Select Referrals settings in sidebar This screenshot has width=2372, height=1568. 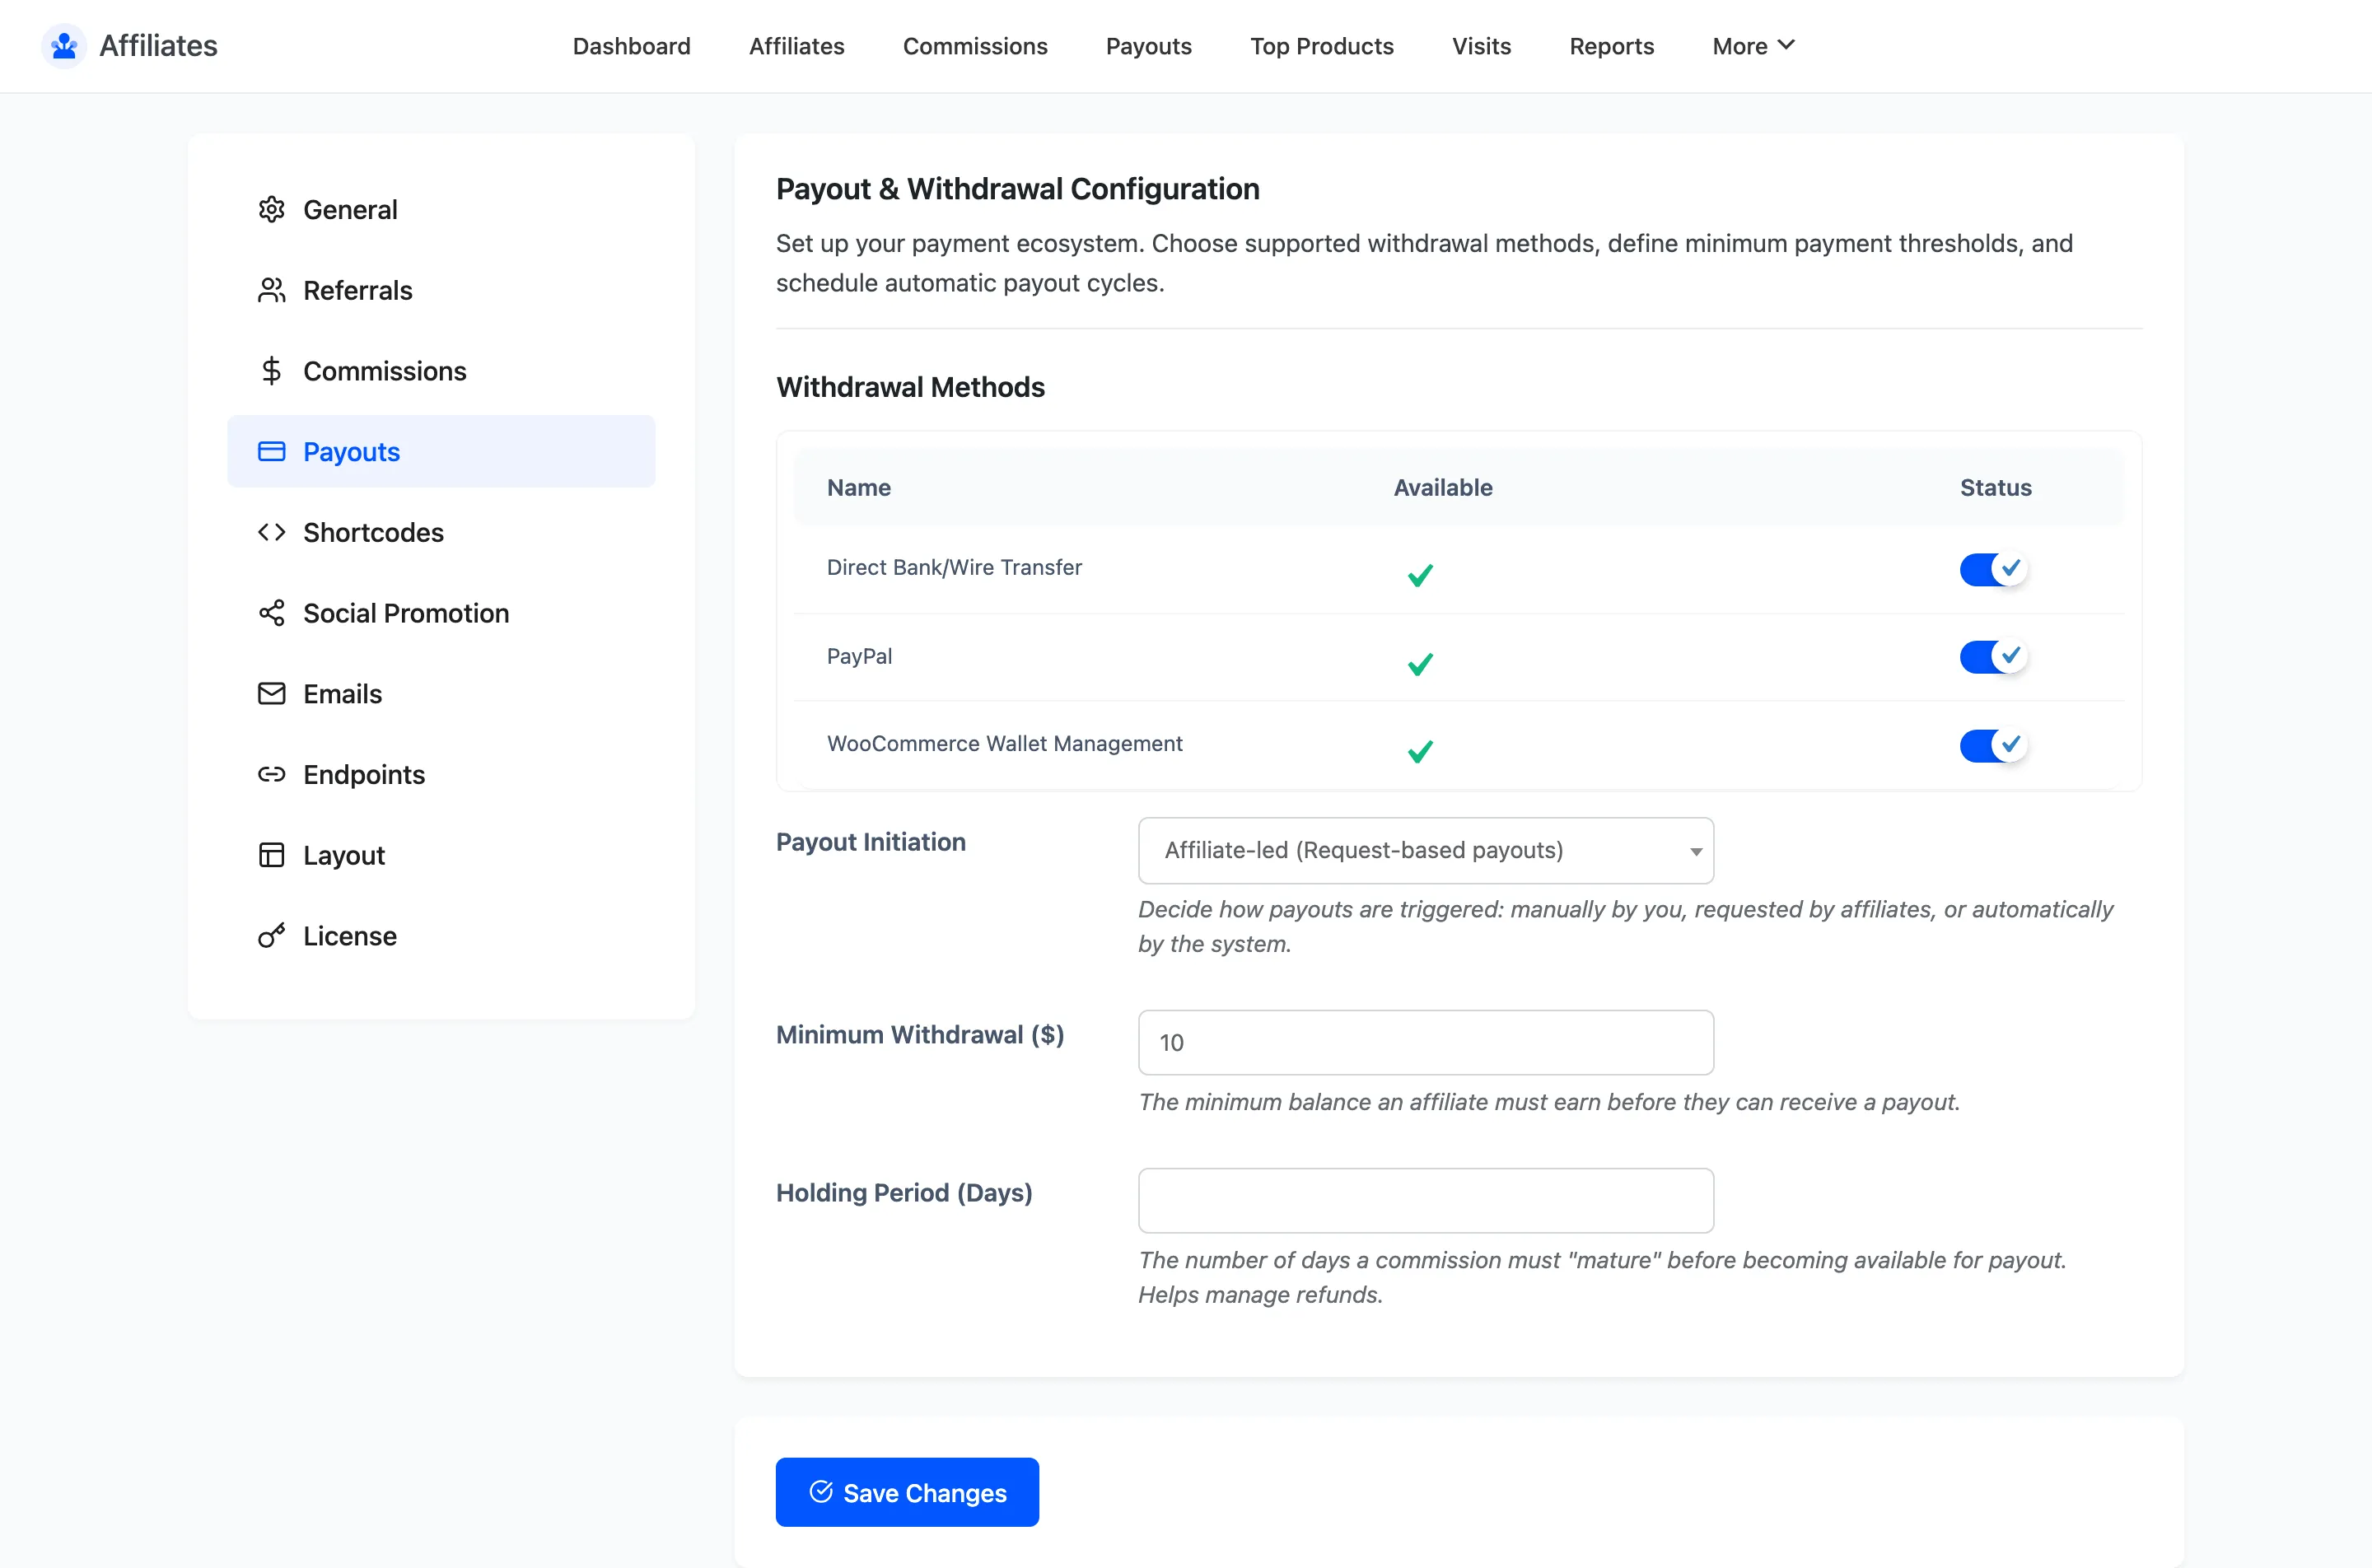(x=441, y=290)
